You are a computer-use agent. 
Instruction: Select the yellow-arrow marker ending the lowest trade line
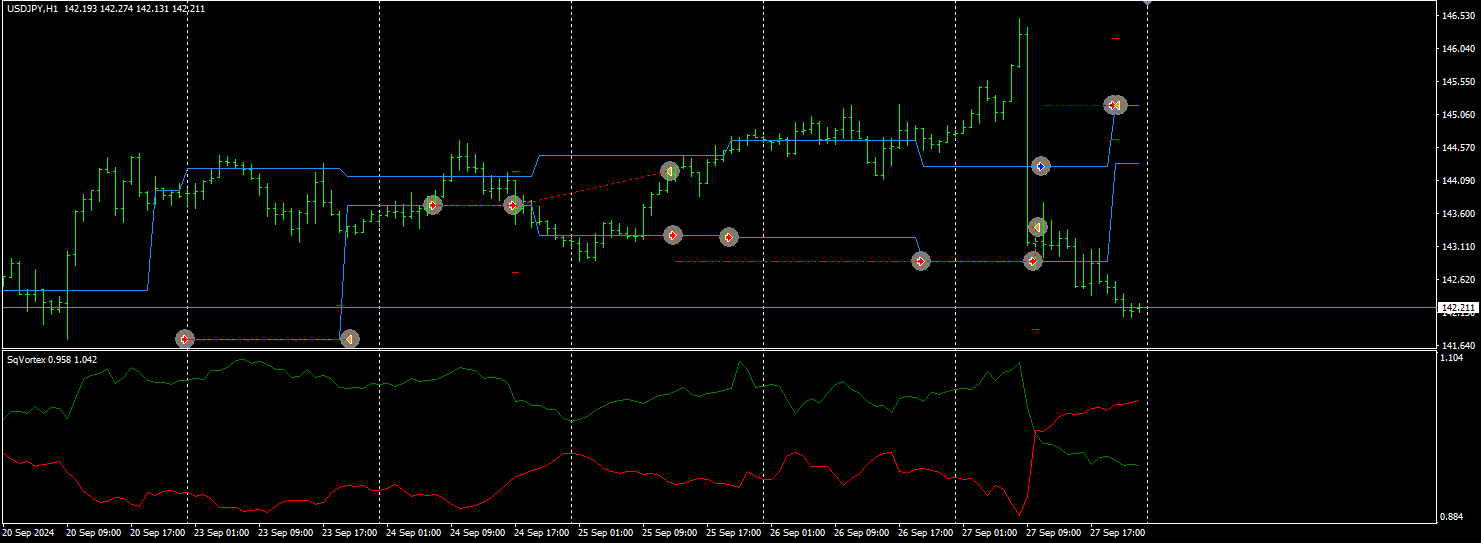pyautogui.click(x=349, y=339)
